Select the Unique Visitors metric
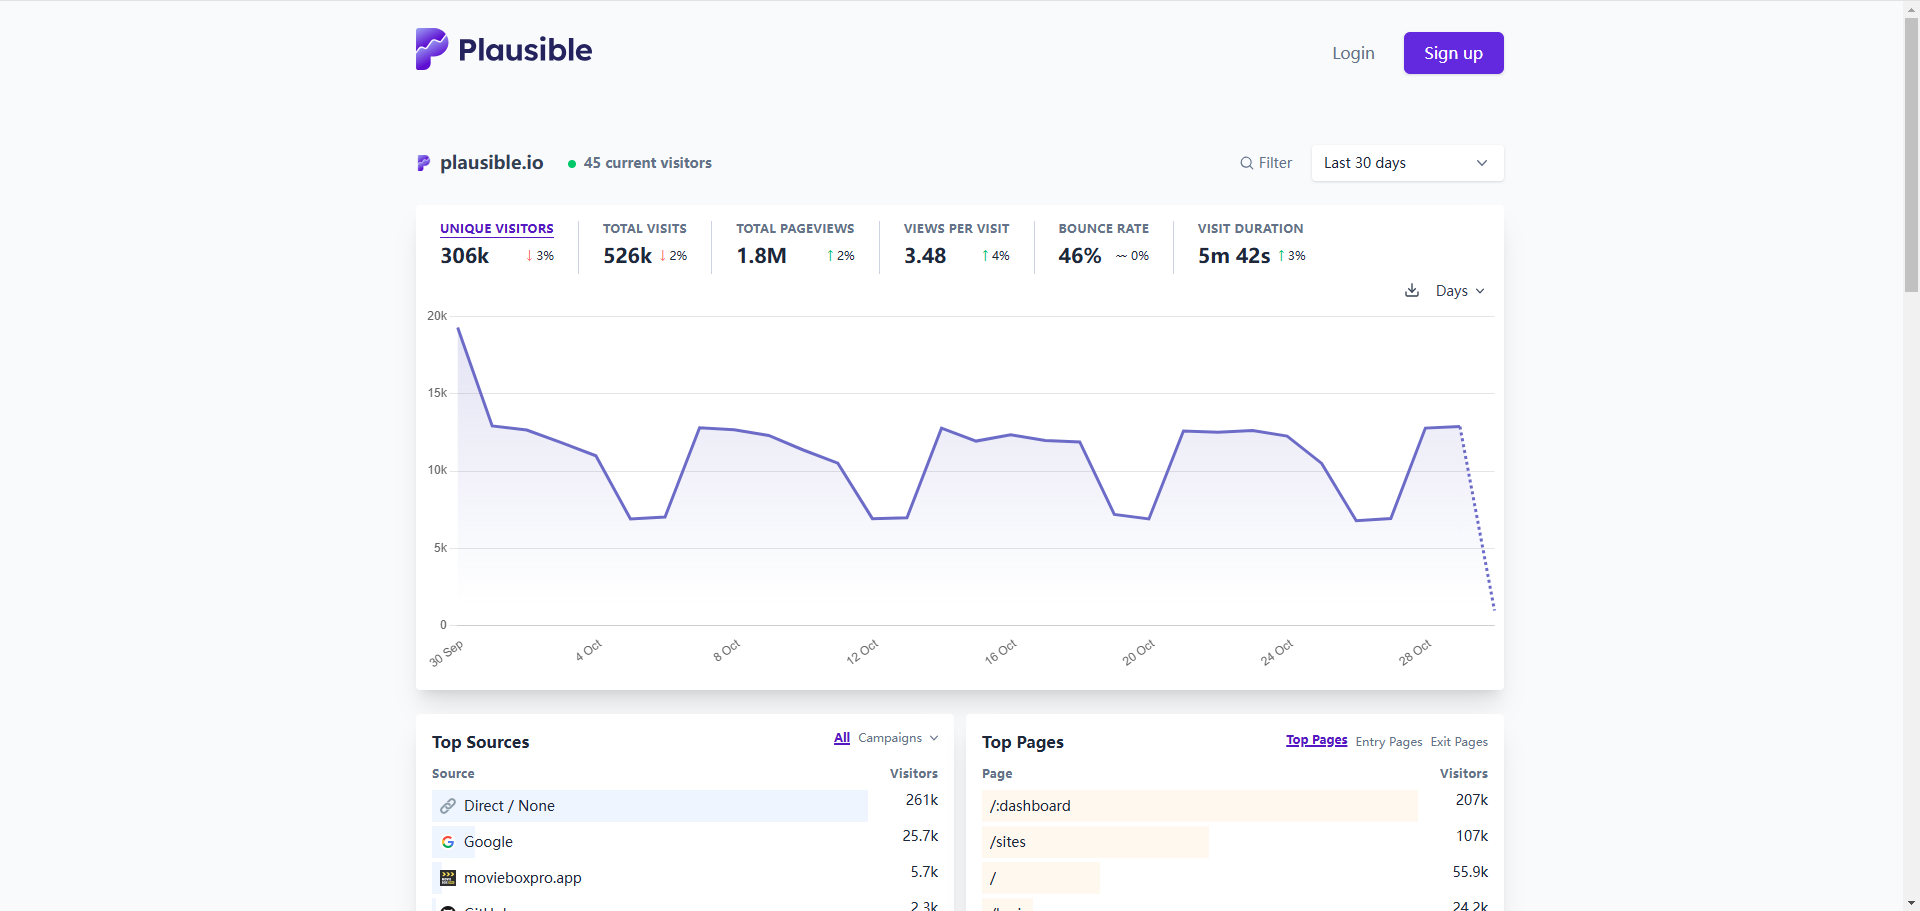Image resolution: width=1920 pixels, height=911 pixels. (497, 244)
